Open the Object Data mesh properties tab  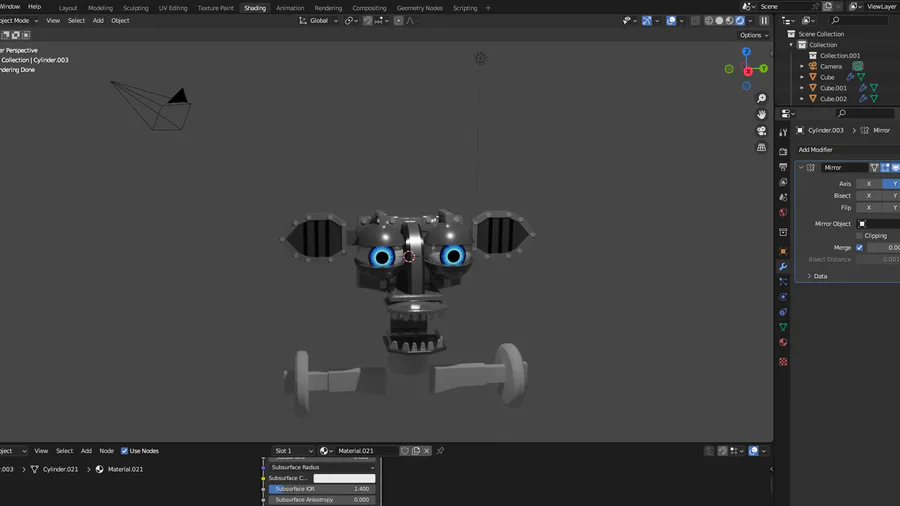[783, 327]
